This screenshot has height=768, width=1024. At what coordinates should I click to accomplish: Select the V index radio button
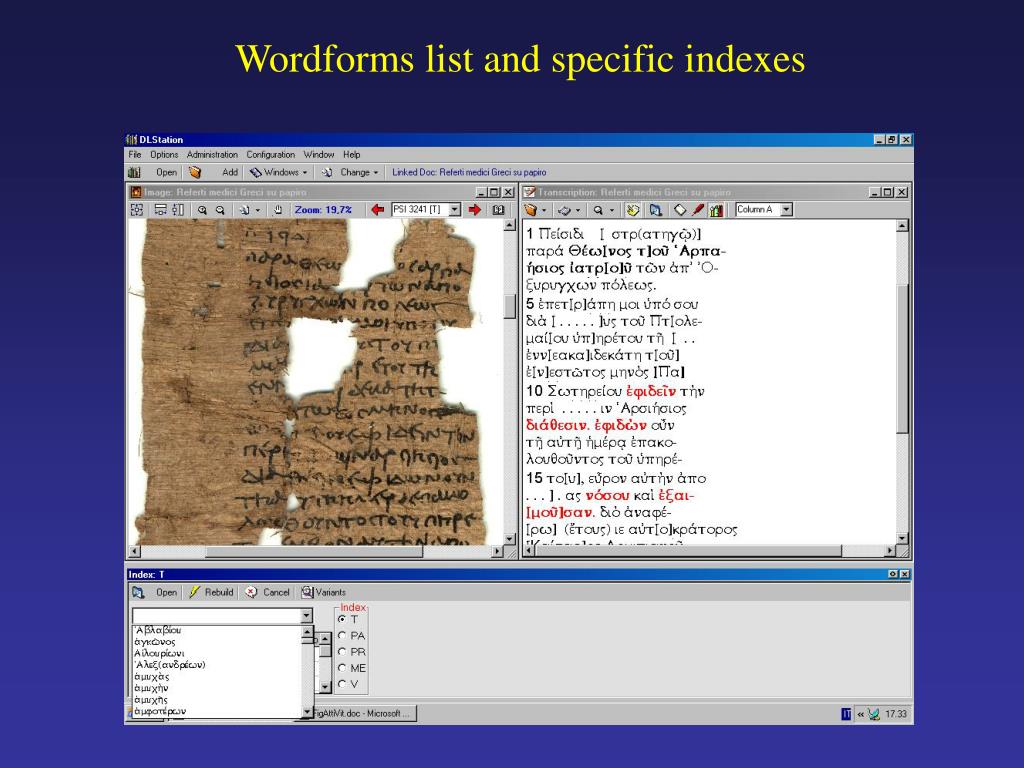point(342,684)
